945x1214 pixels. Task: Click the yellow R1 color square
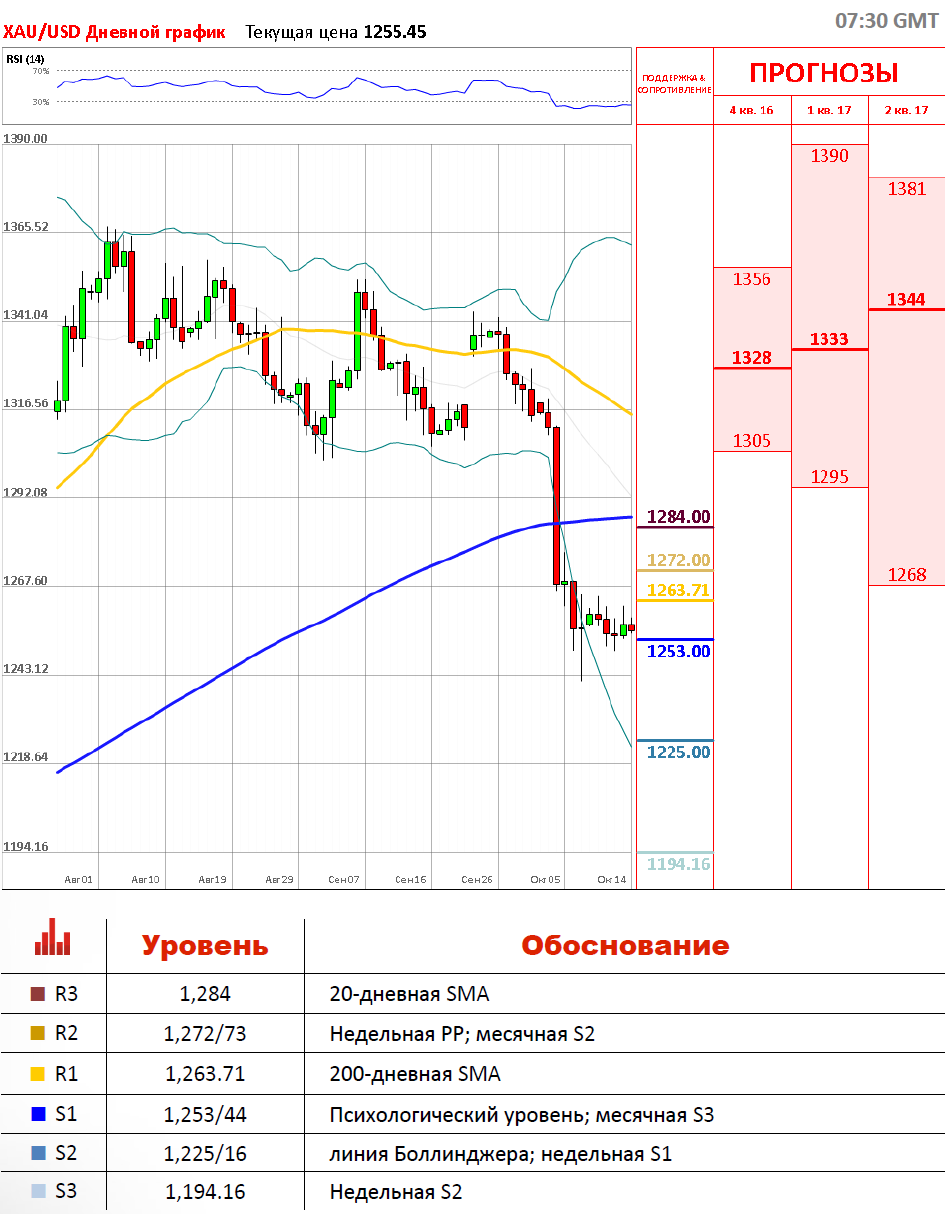click(x=38, y=1074)
